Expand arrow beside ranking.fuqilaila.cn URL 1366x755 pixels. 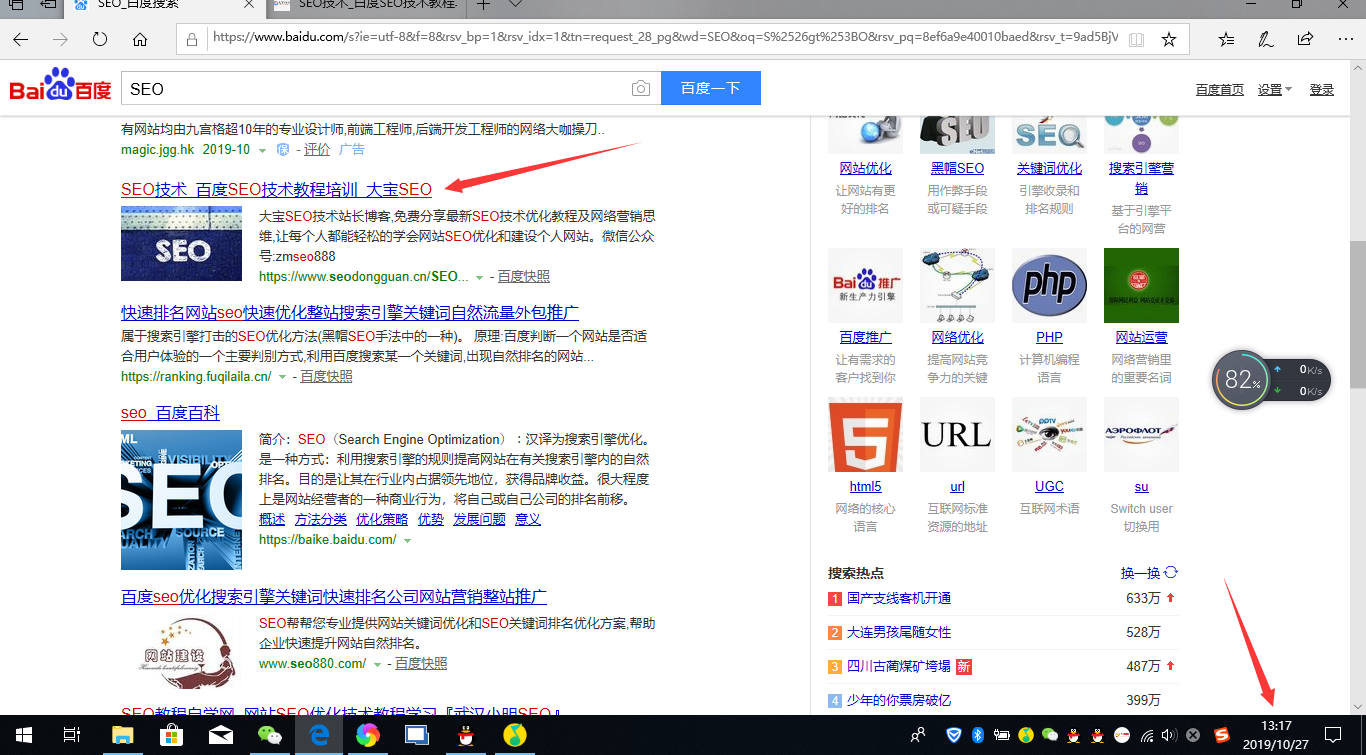[x=282, y=377]
